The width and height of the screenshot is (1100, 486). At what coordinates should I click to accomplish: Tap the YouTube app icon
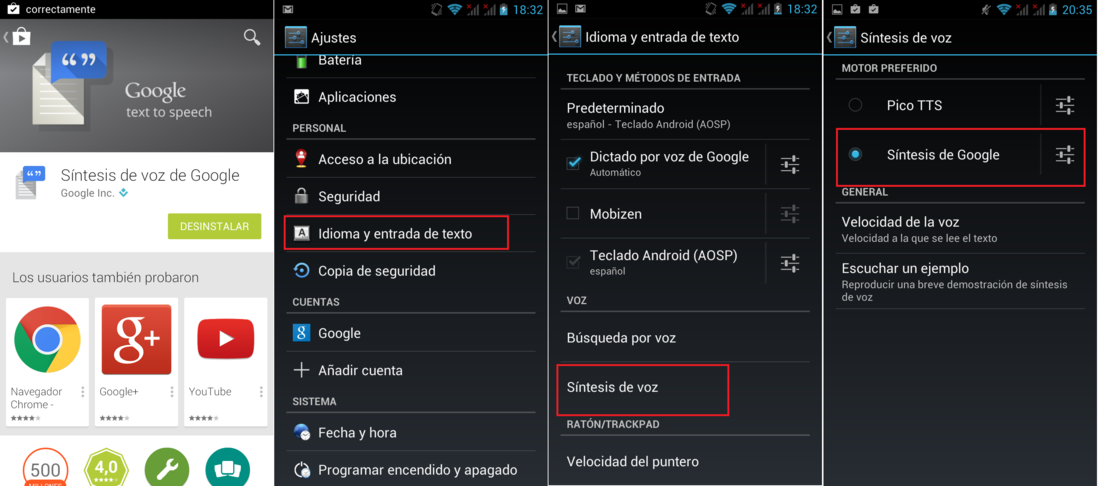[x=225, y=339]
